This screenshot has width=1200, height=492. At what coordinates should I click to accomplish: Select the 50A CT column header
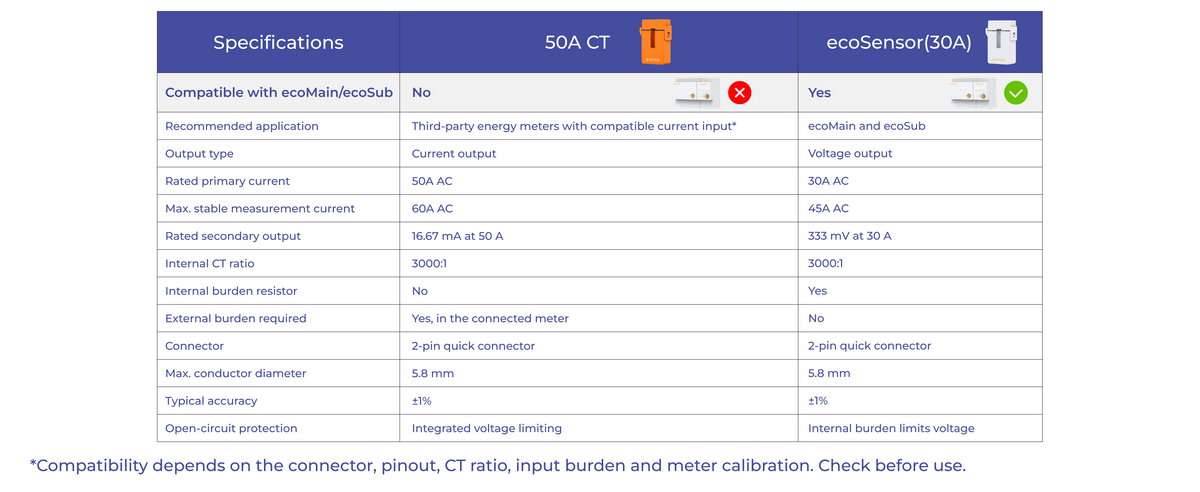tap(599, 42)
